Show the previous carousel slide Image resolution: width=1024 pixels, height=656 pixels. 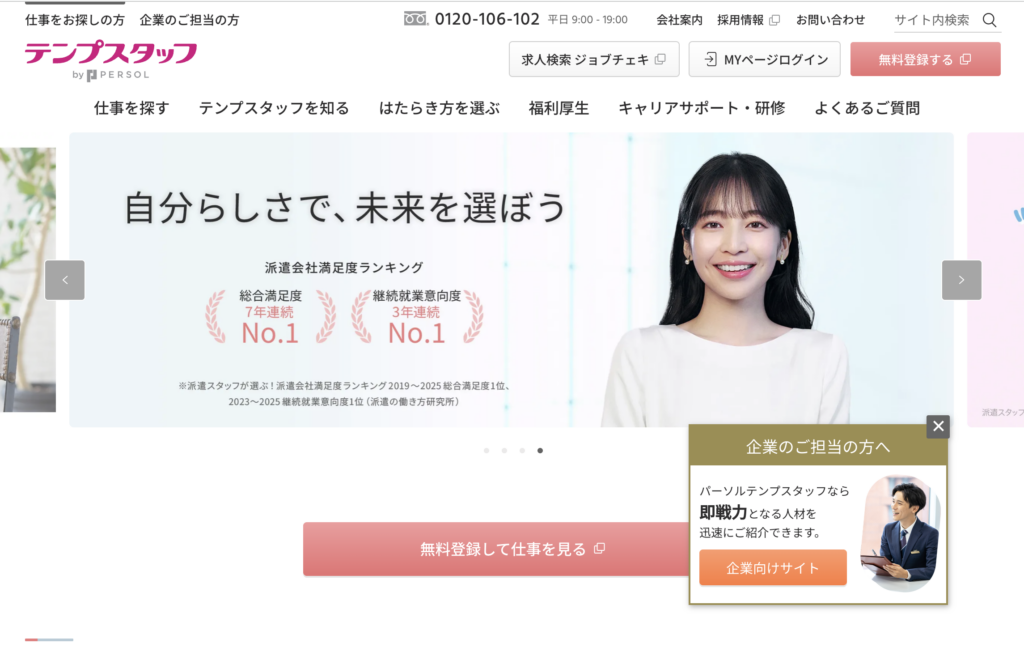[x=65, y=280]
